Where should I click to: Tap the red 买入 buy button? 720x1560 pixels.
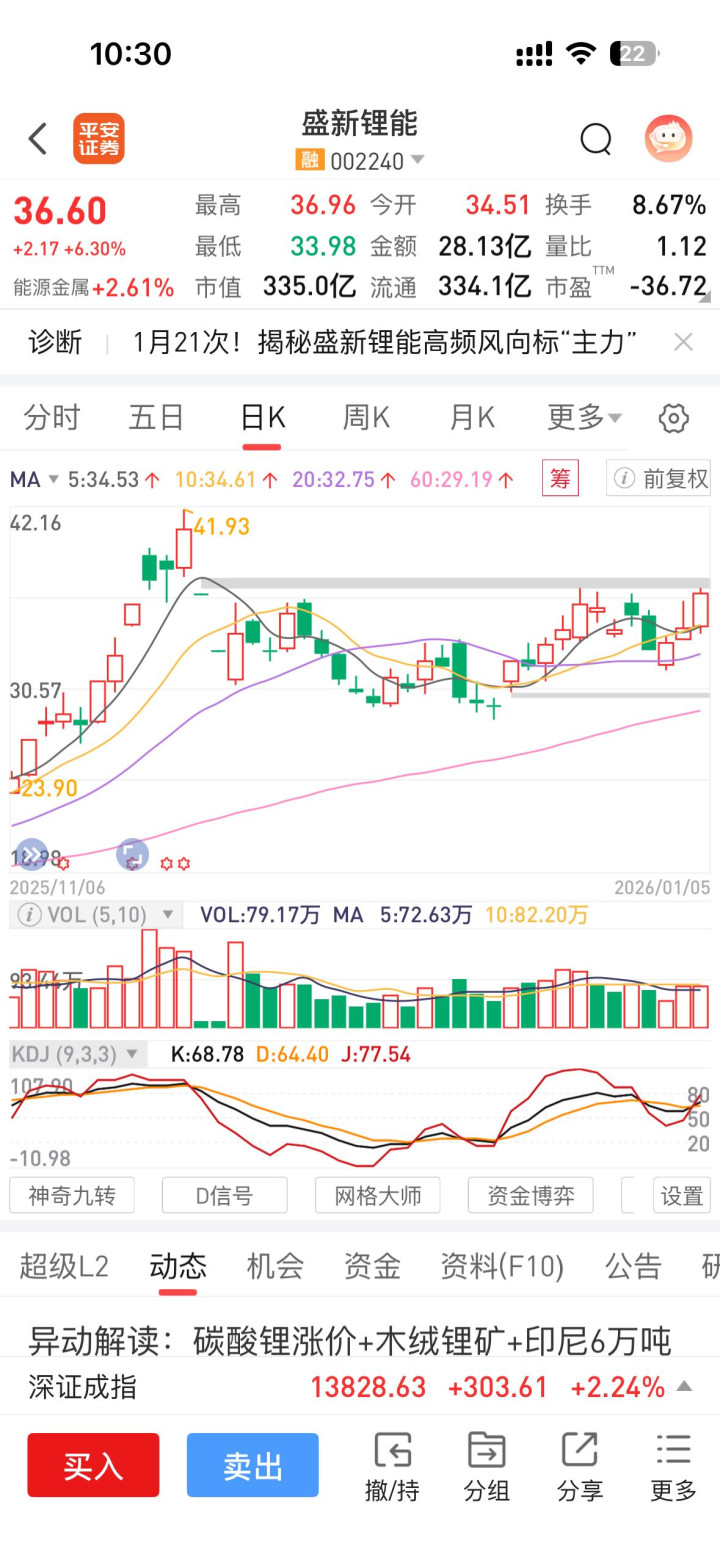click(x=93, y=1465)
